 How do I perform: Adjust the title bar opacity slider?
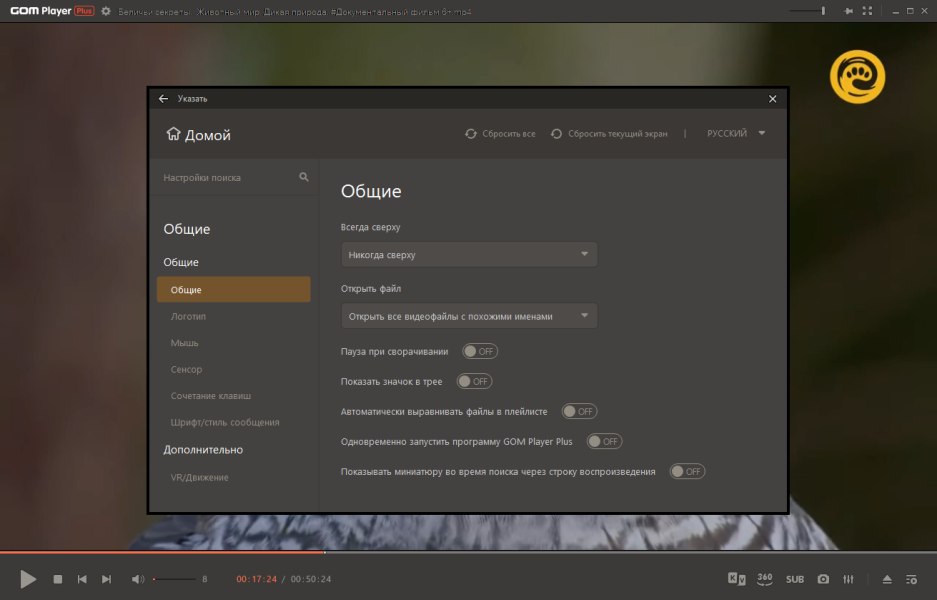pos(807,11)
